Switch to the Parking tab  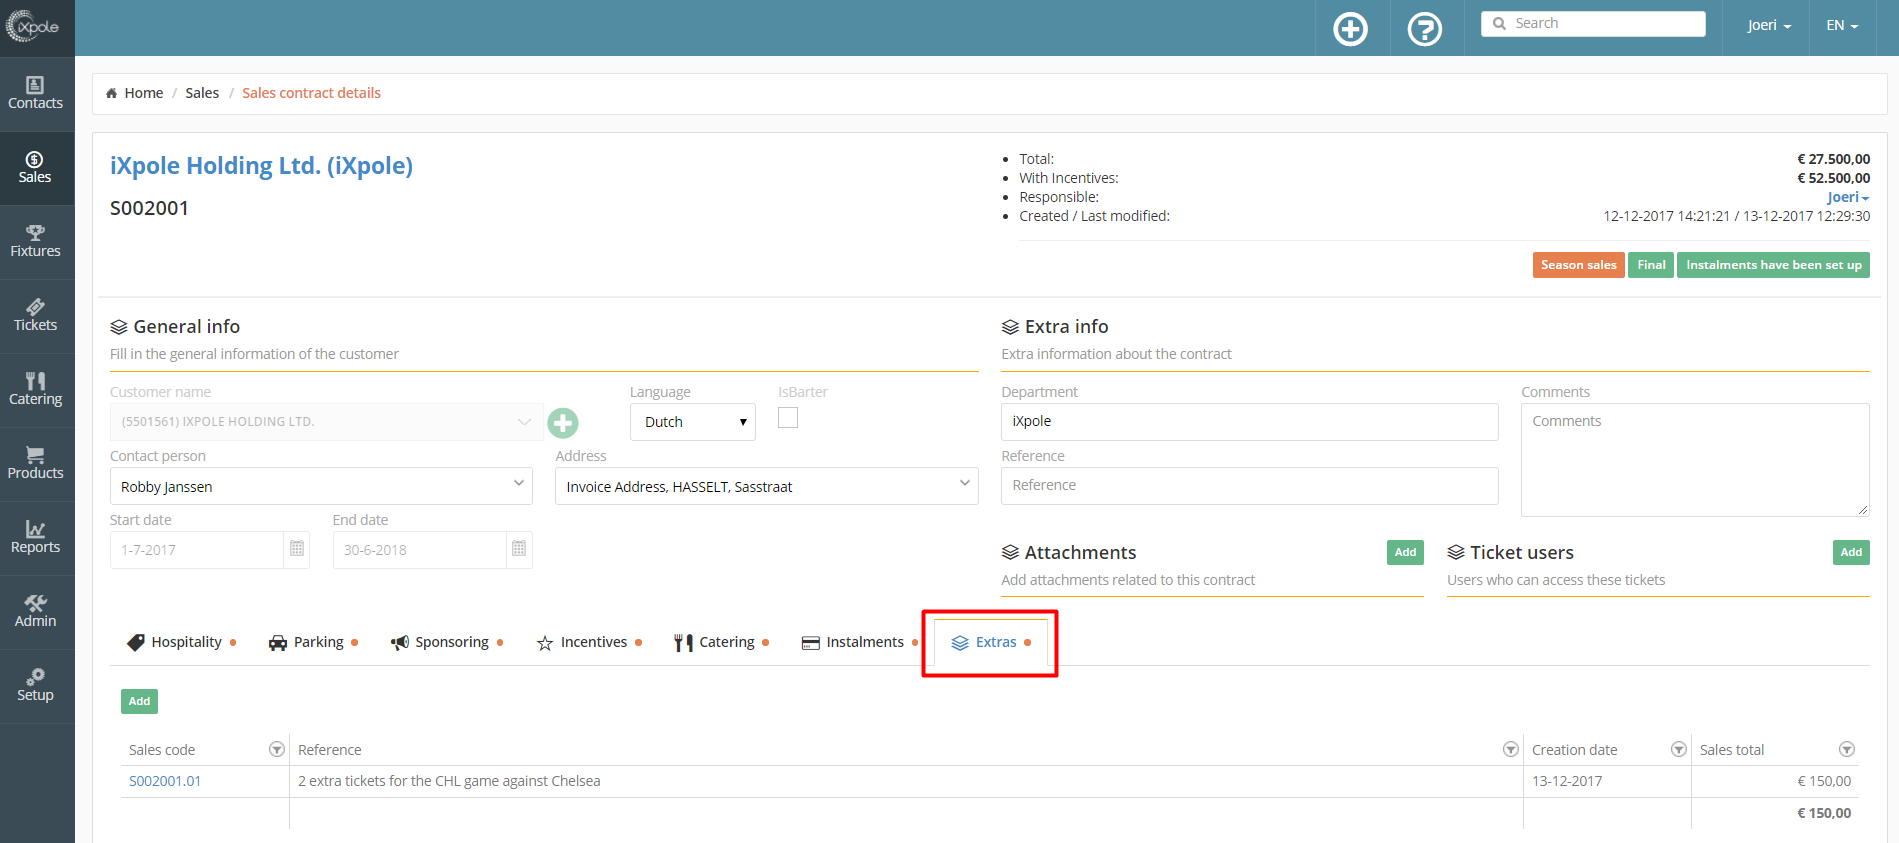(313, 642)
